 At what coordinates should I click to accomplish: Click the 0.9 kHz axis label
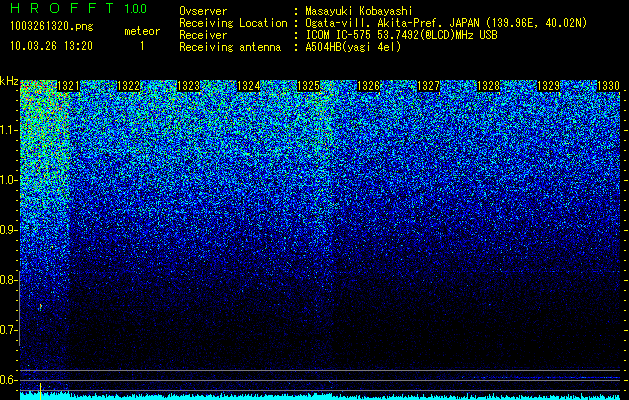pos(8,230)
